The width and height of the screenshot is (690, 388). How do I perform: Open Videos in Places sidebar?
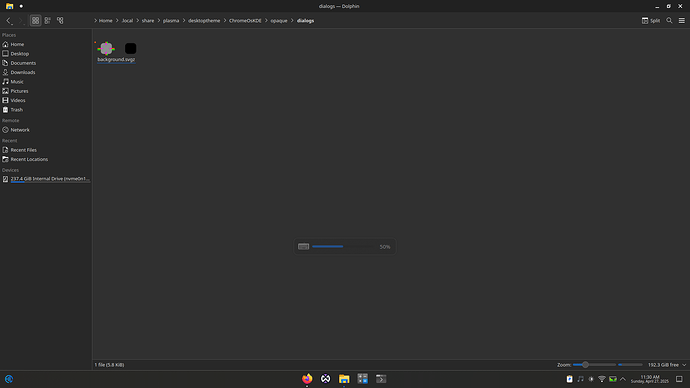[46, 100]
